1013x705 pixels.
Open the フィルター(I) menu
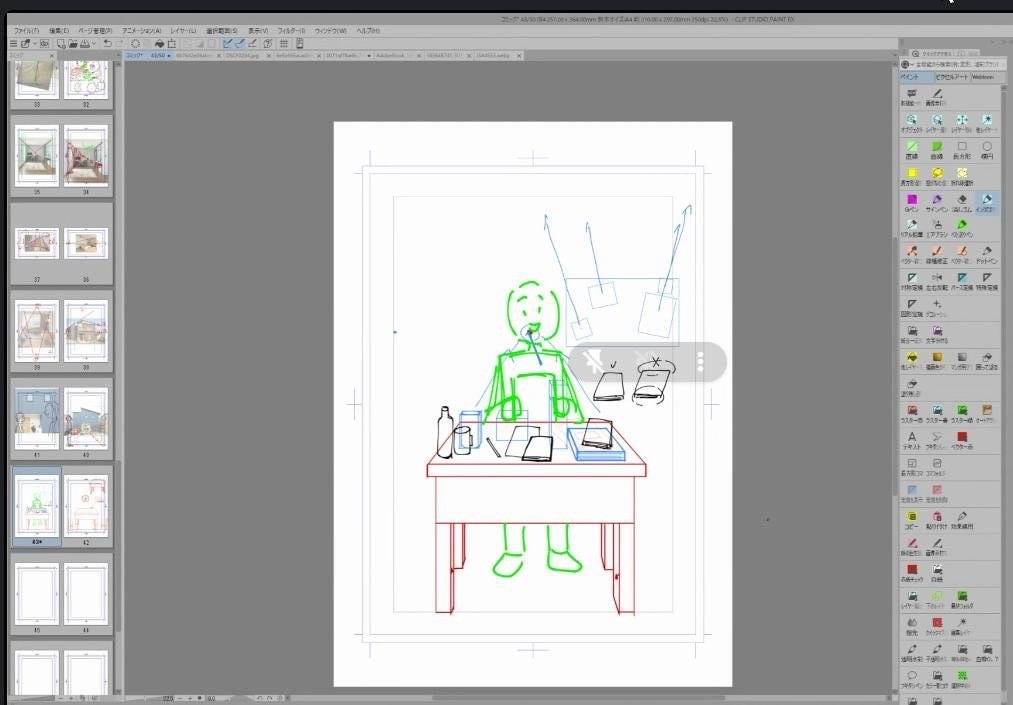click(x=291, y=30)
